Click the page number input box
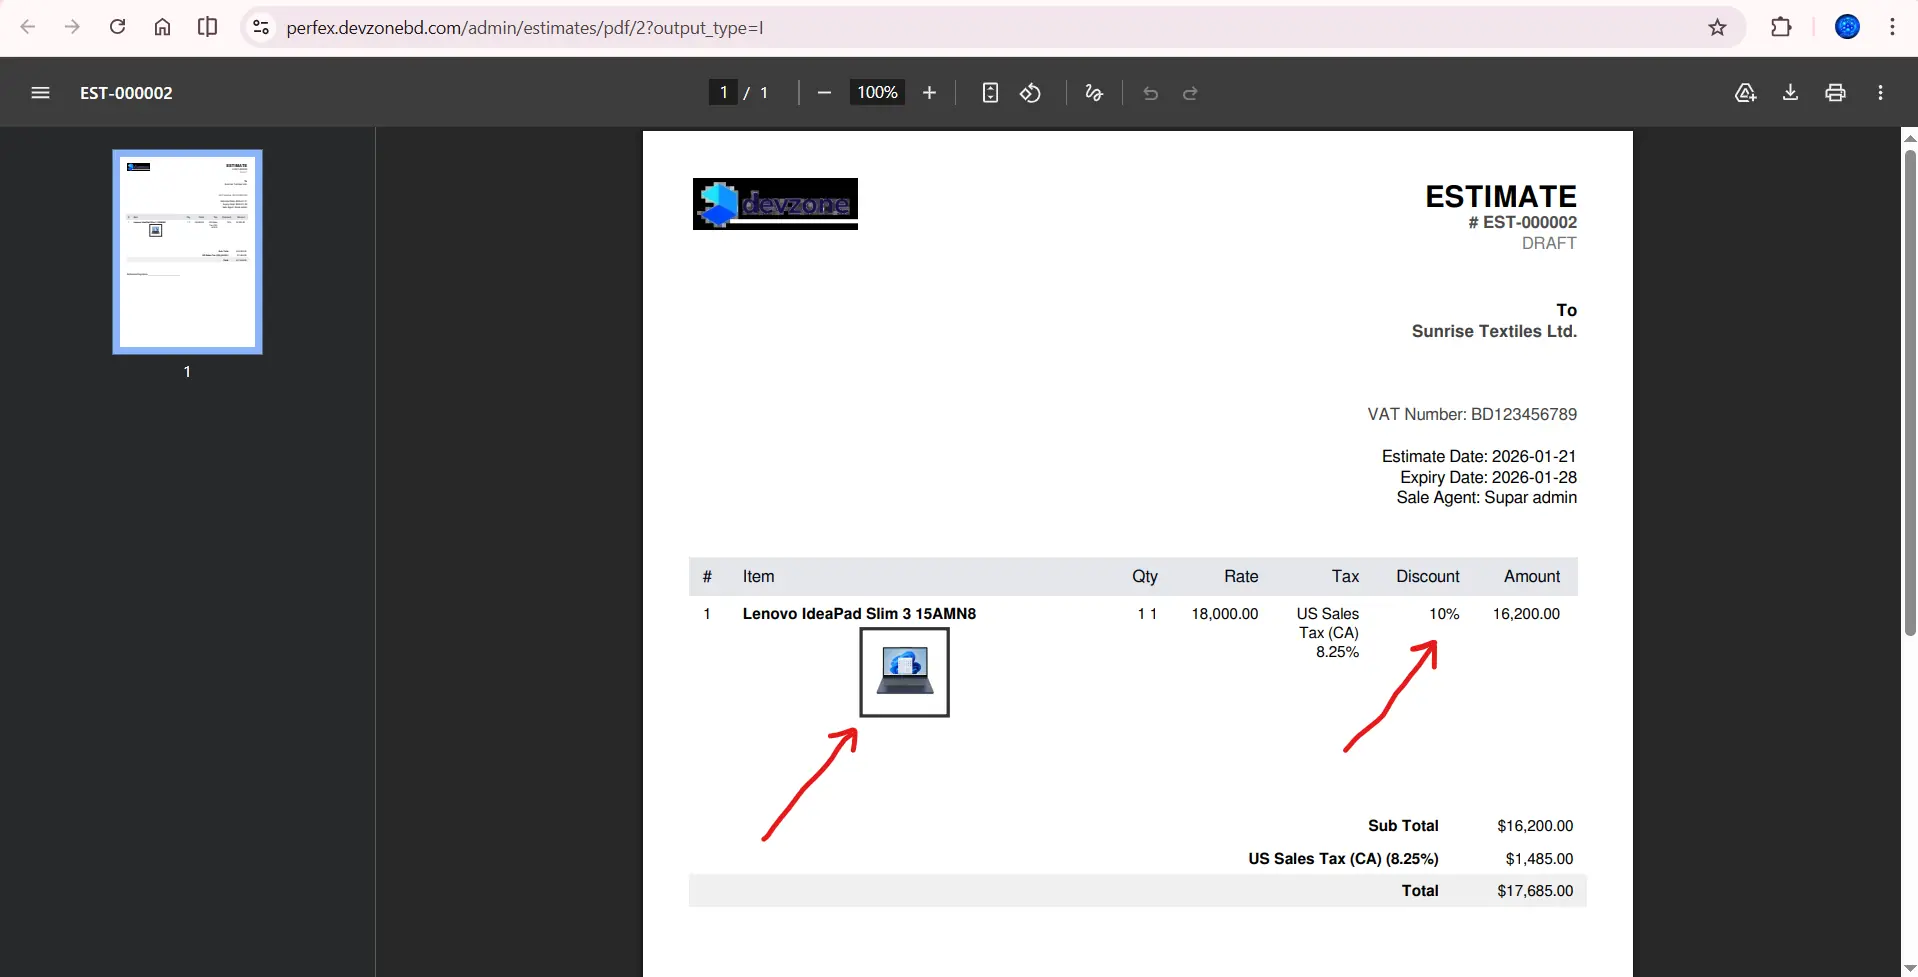Screen dimensions: 1918x977 723,93
